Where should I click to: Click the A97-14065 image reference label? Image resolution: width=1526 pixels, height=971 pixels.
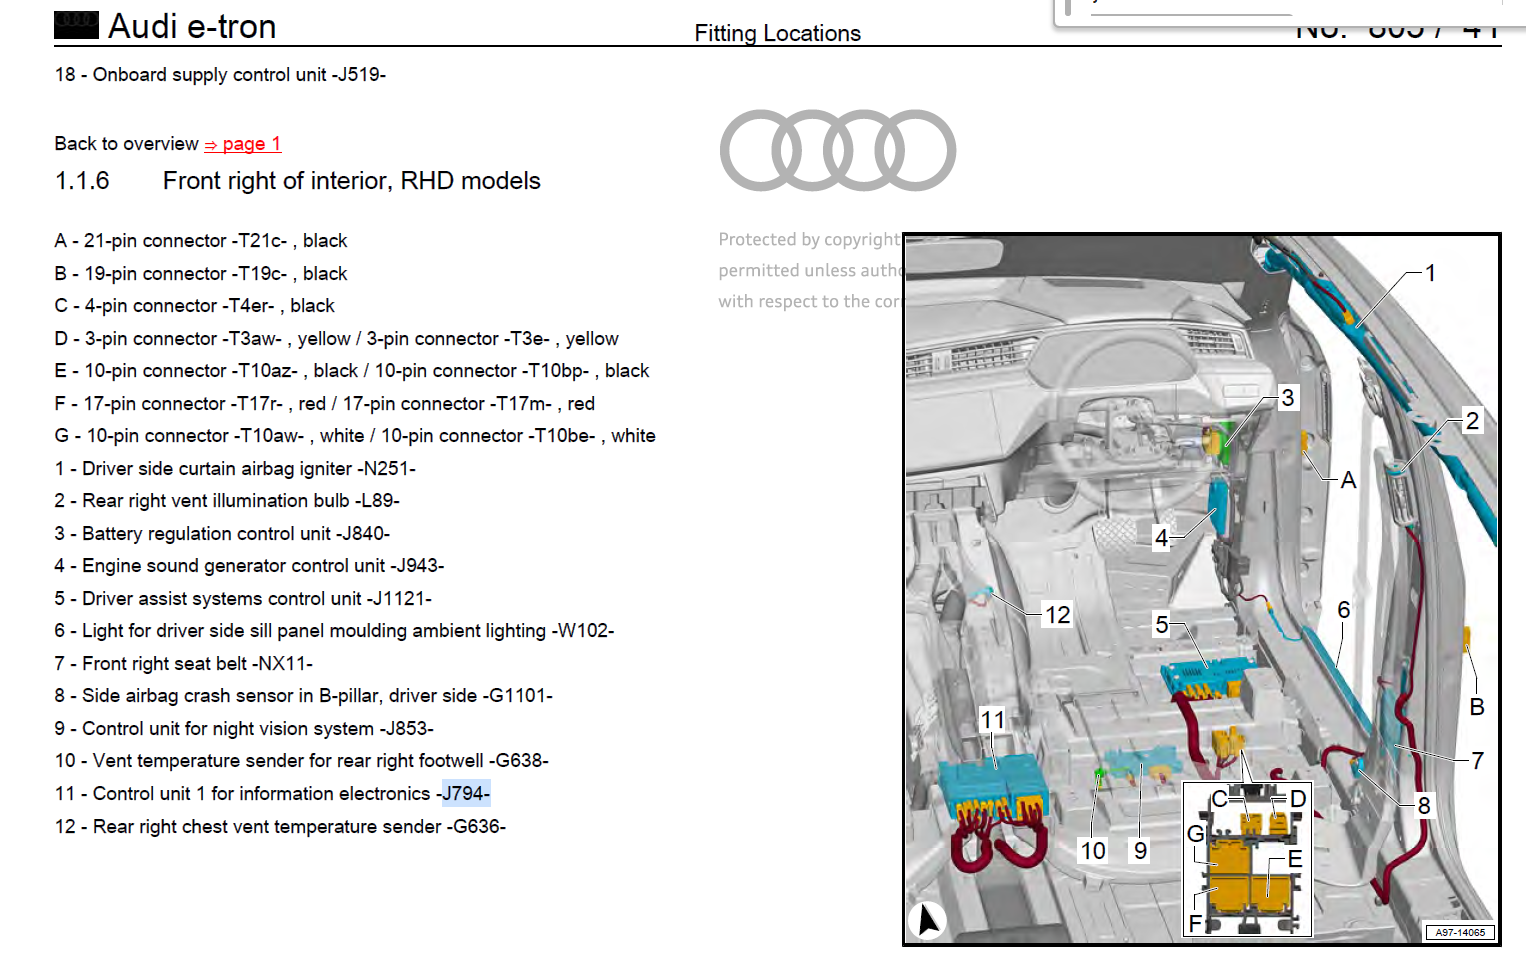1460,932
